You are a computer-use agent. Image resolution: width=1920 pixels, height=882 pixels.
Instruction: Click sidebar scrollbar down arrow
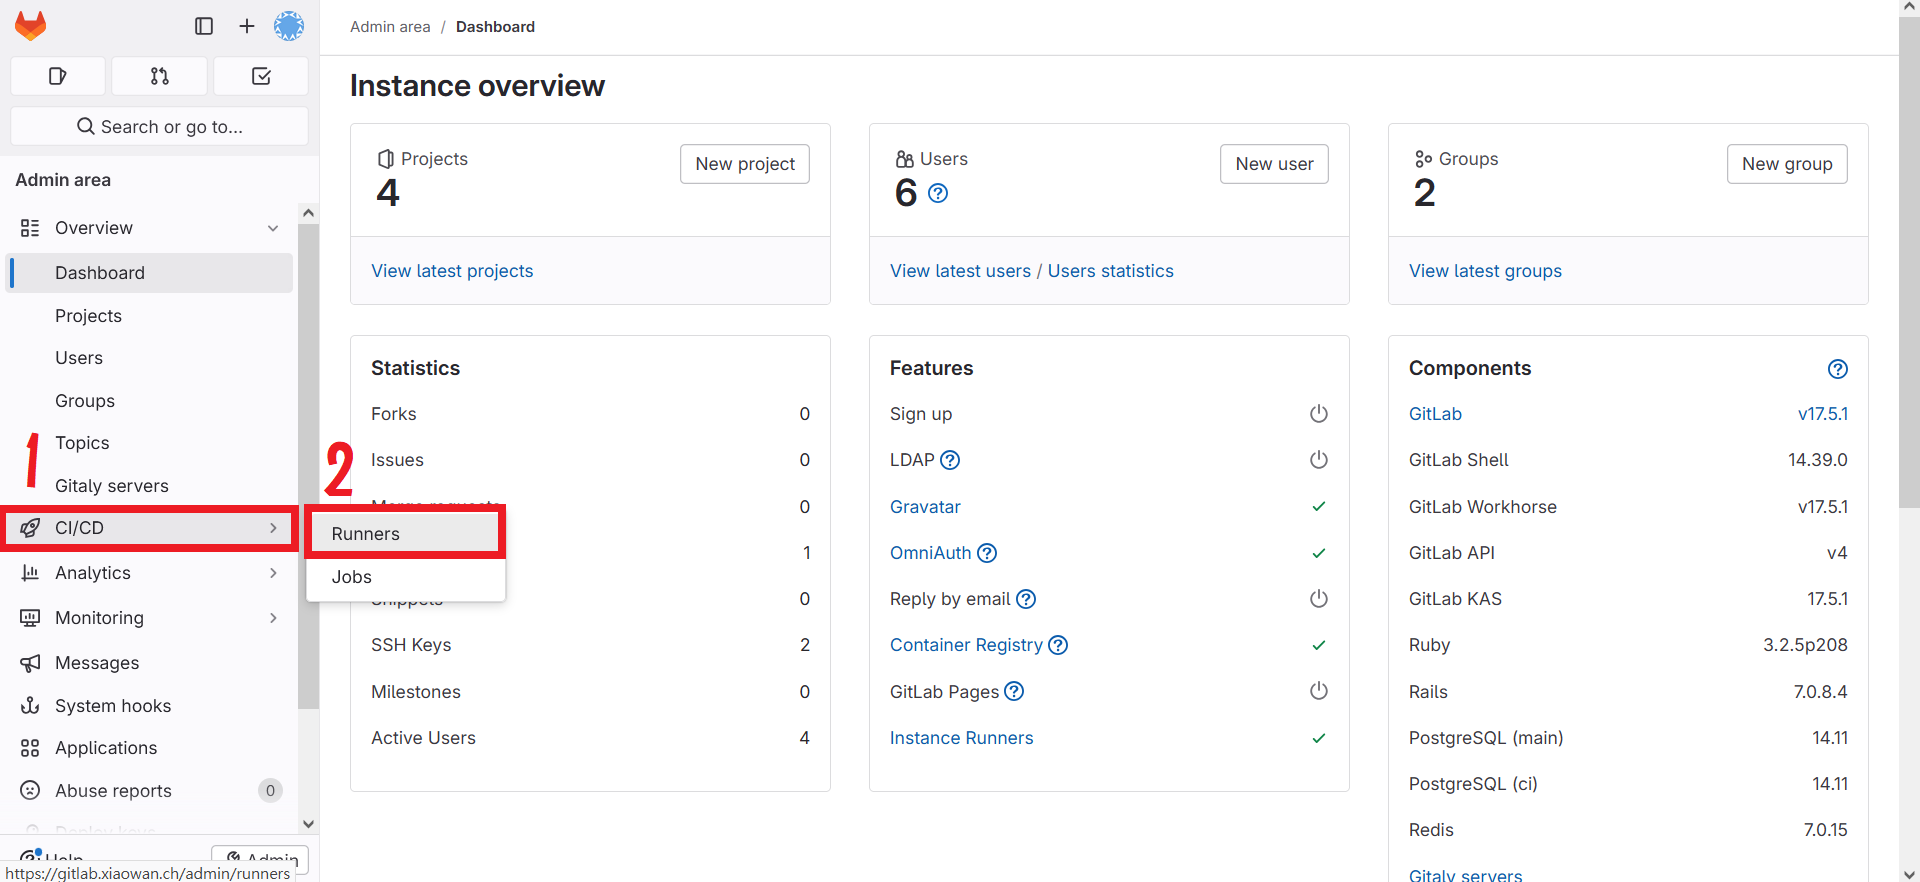tap(308, 824)
